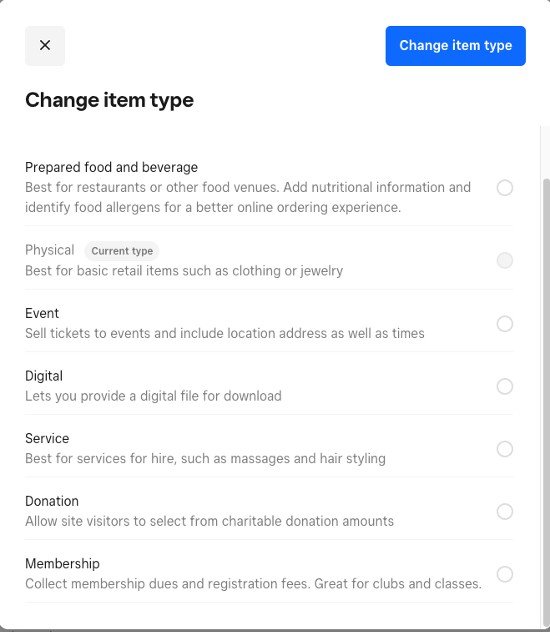The height and width of the screenshot is (632, 550).
Task: Select the Donation radio button
Action: point(504,511)
